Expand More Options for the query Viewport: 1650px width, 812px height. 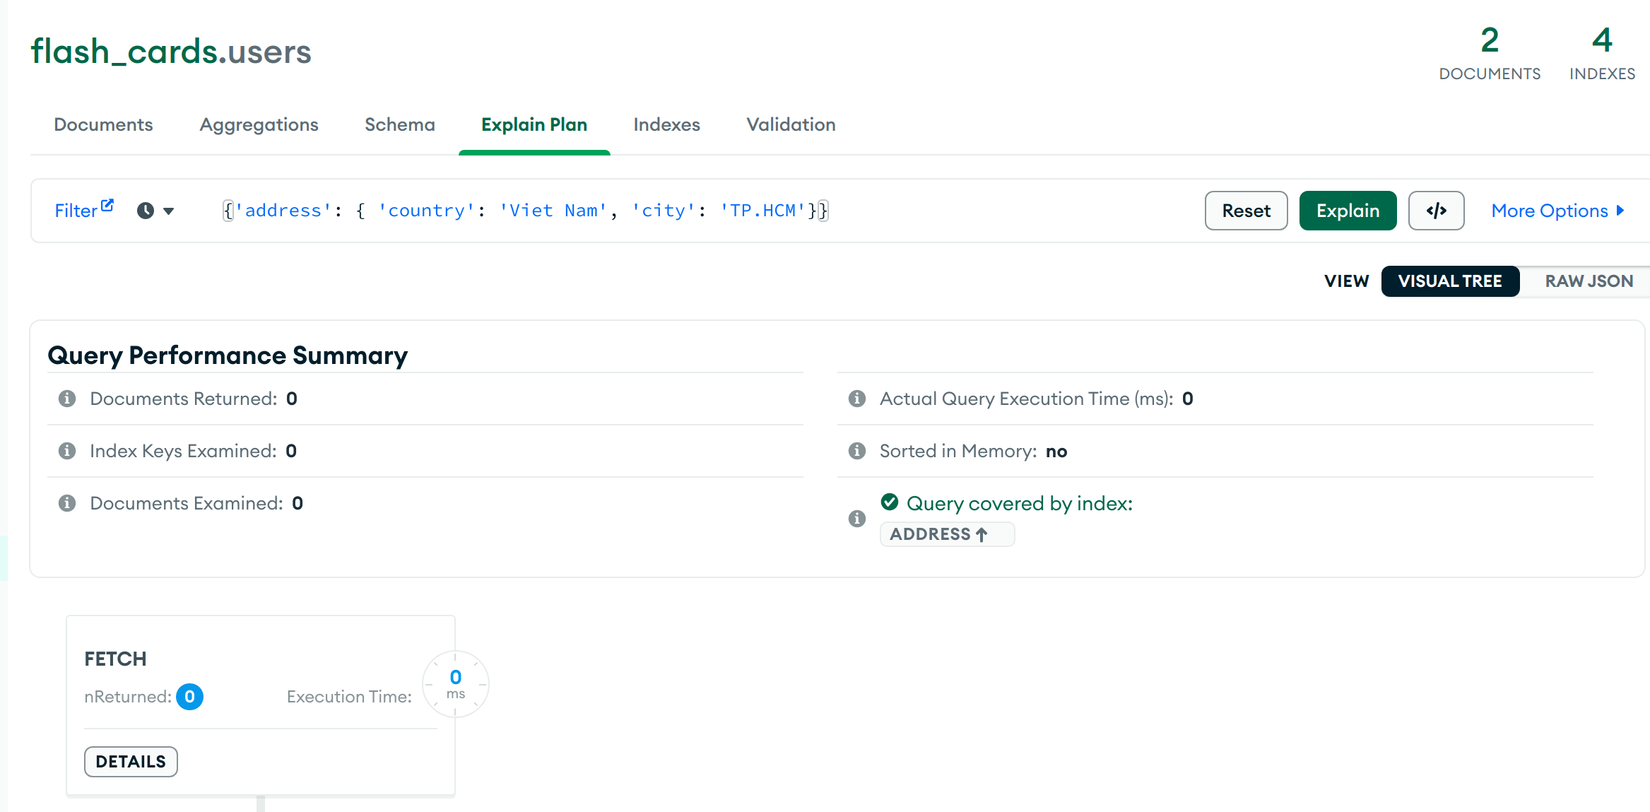(1557, 211)
